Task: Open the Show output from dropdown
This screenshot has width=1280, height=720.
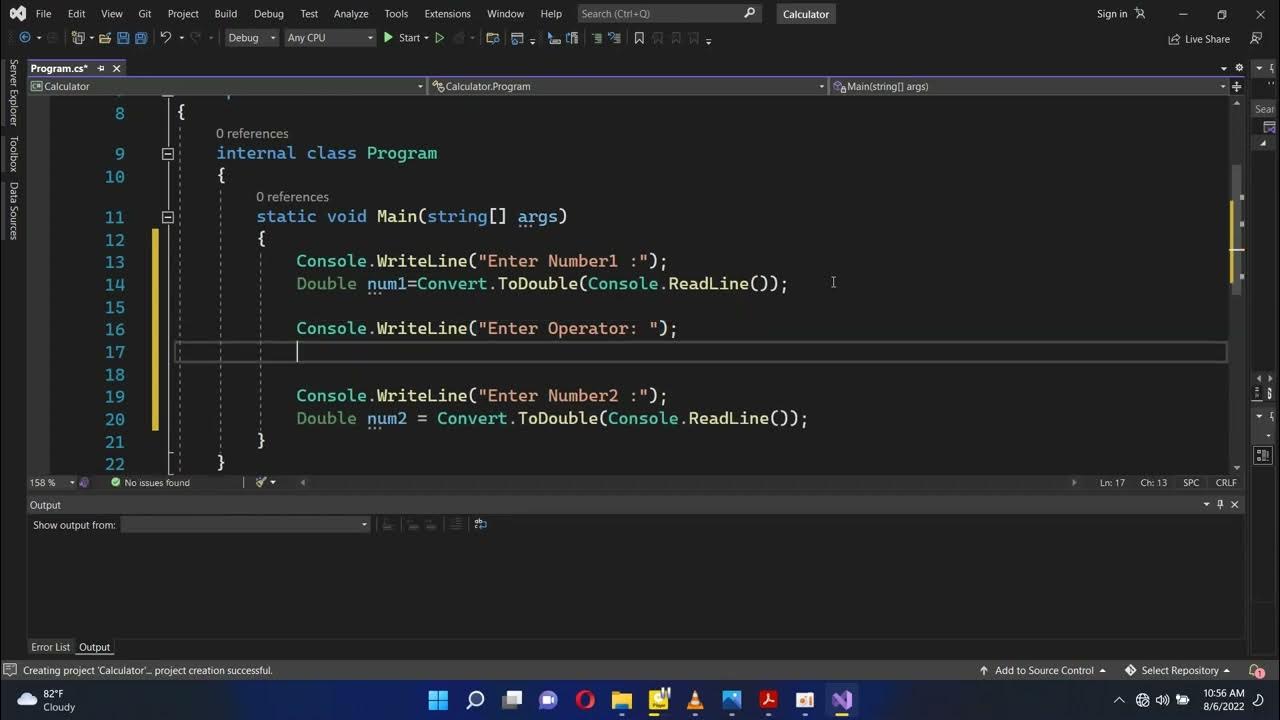Action: (245, 525)
